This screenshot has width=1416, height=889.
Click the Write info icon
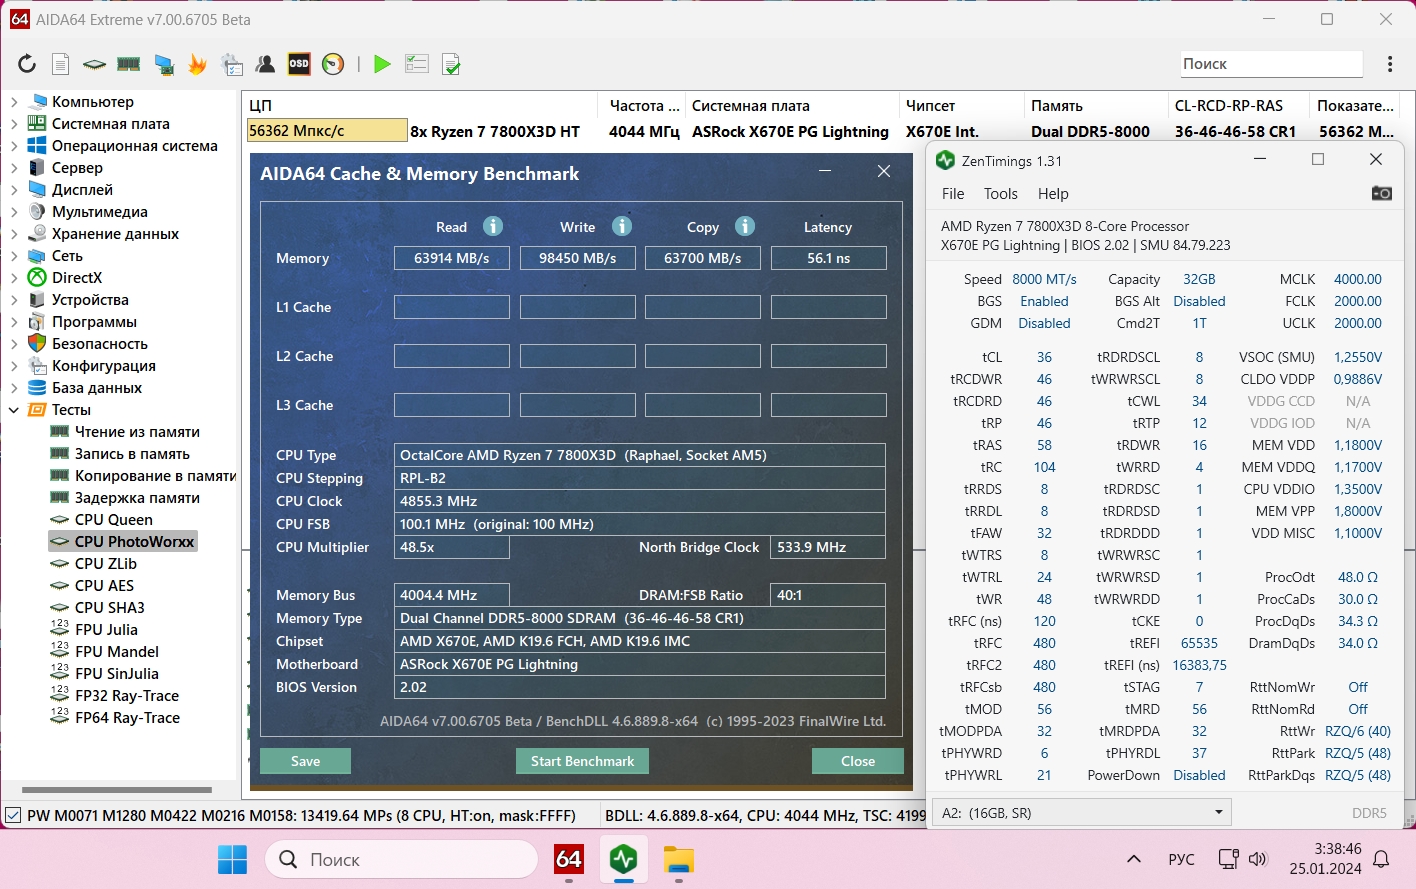point(622,226)
